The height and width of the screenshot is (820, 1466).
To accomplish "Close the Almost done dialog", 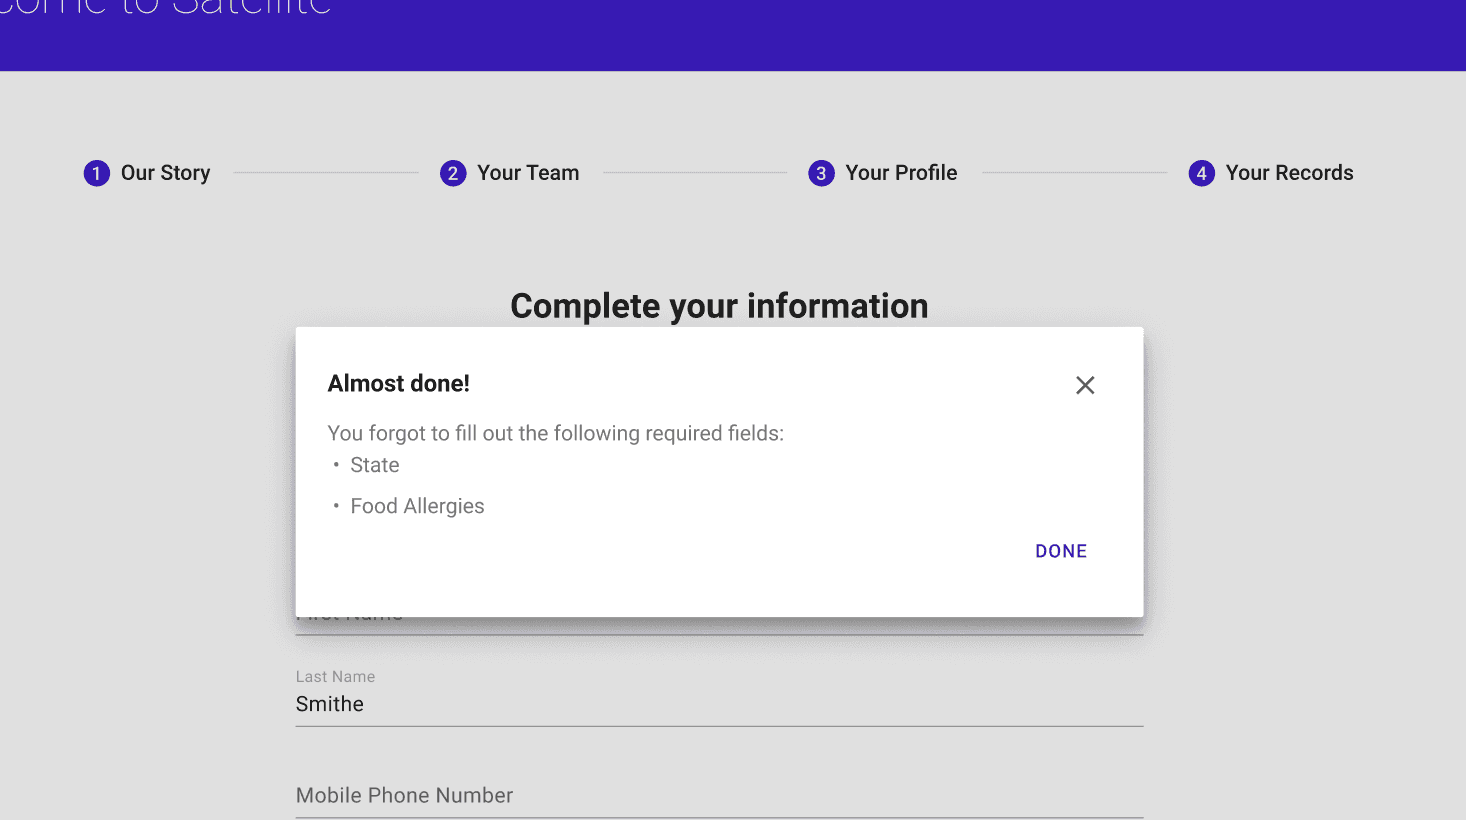I will (1085, 385).
